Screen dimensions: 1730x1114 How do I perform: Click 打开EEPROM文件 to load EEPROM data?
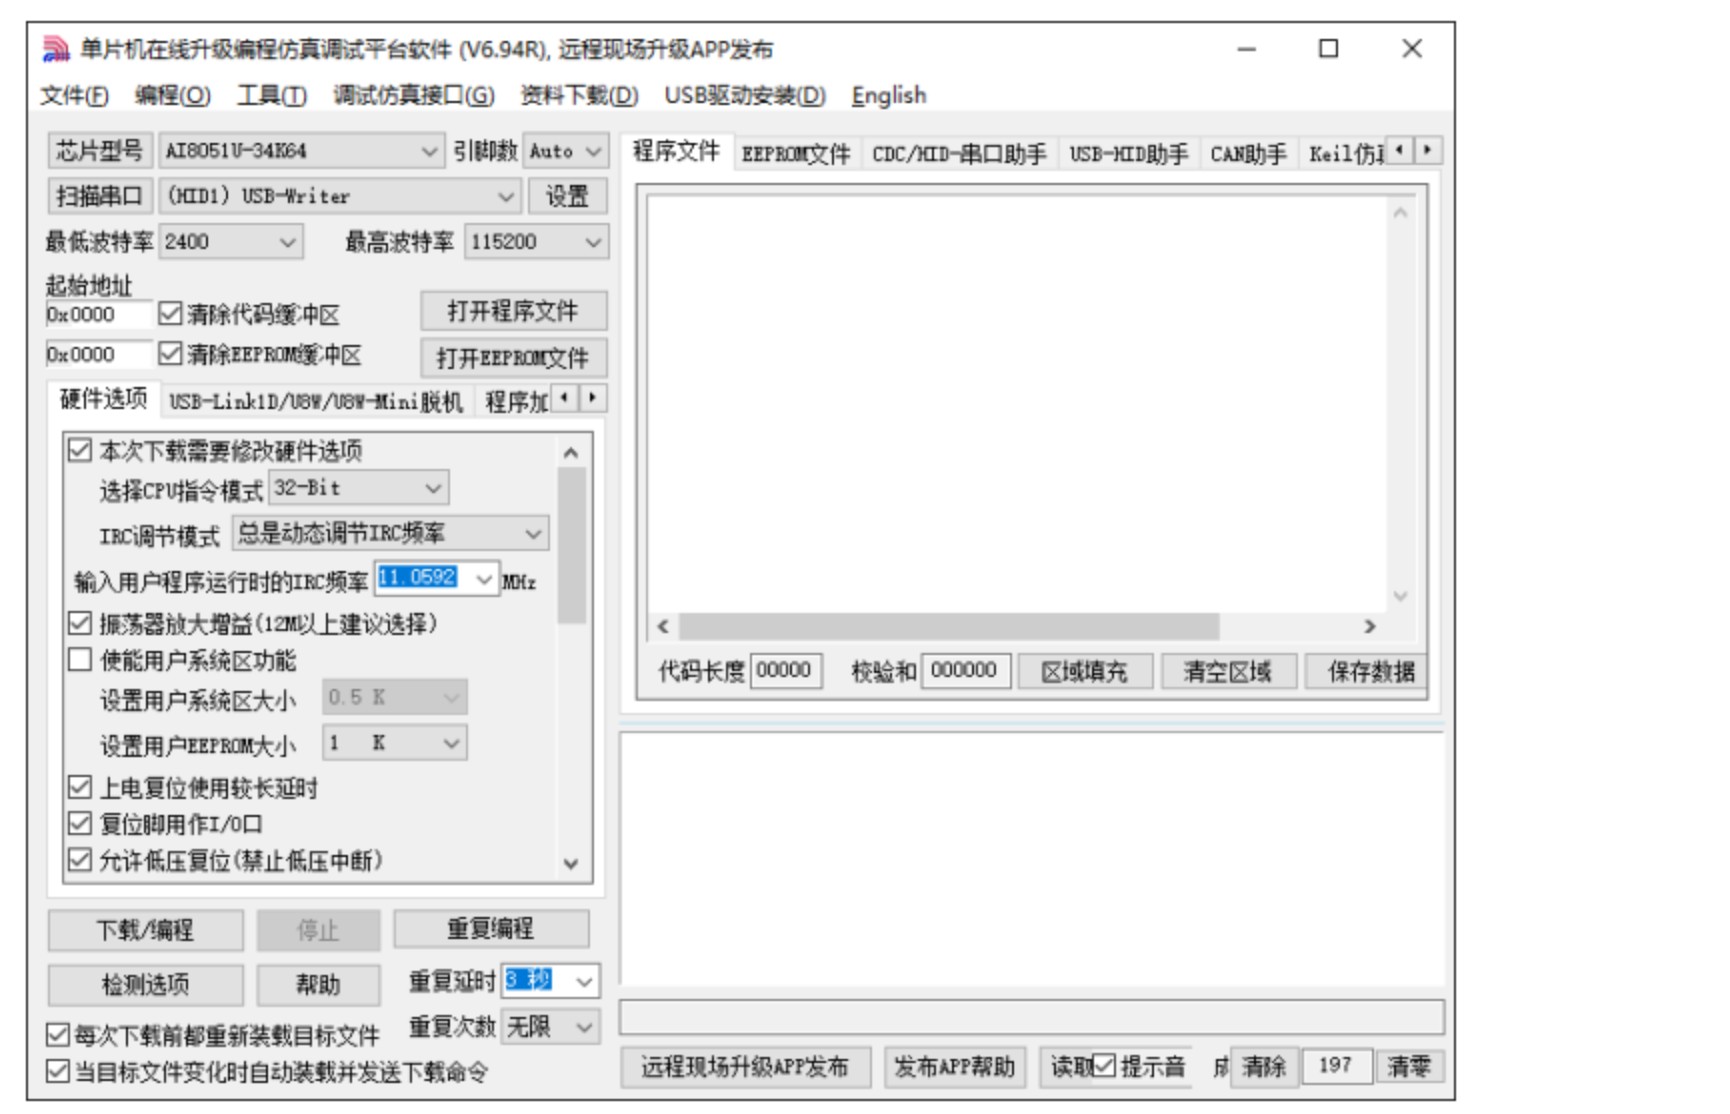click(513, 356)
